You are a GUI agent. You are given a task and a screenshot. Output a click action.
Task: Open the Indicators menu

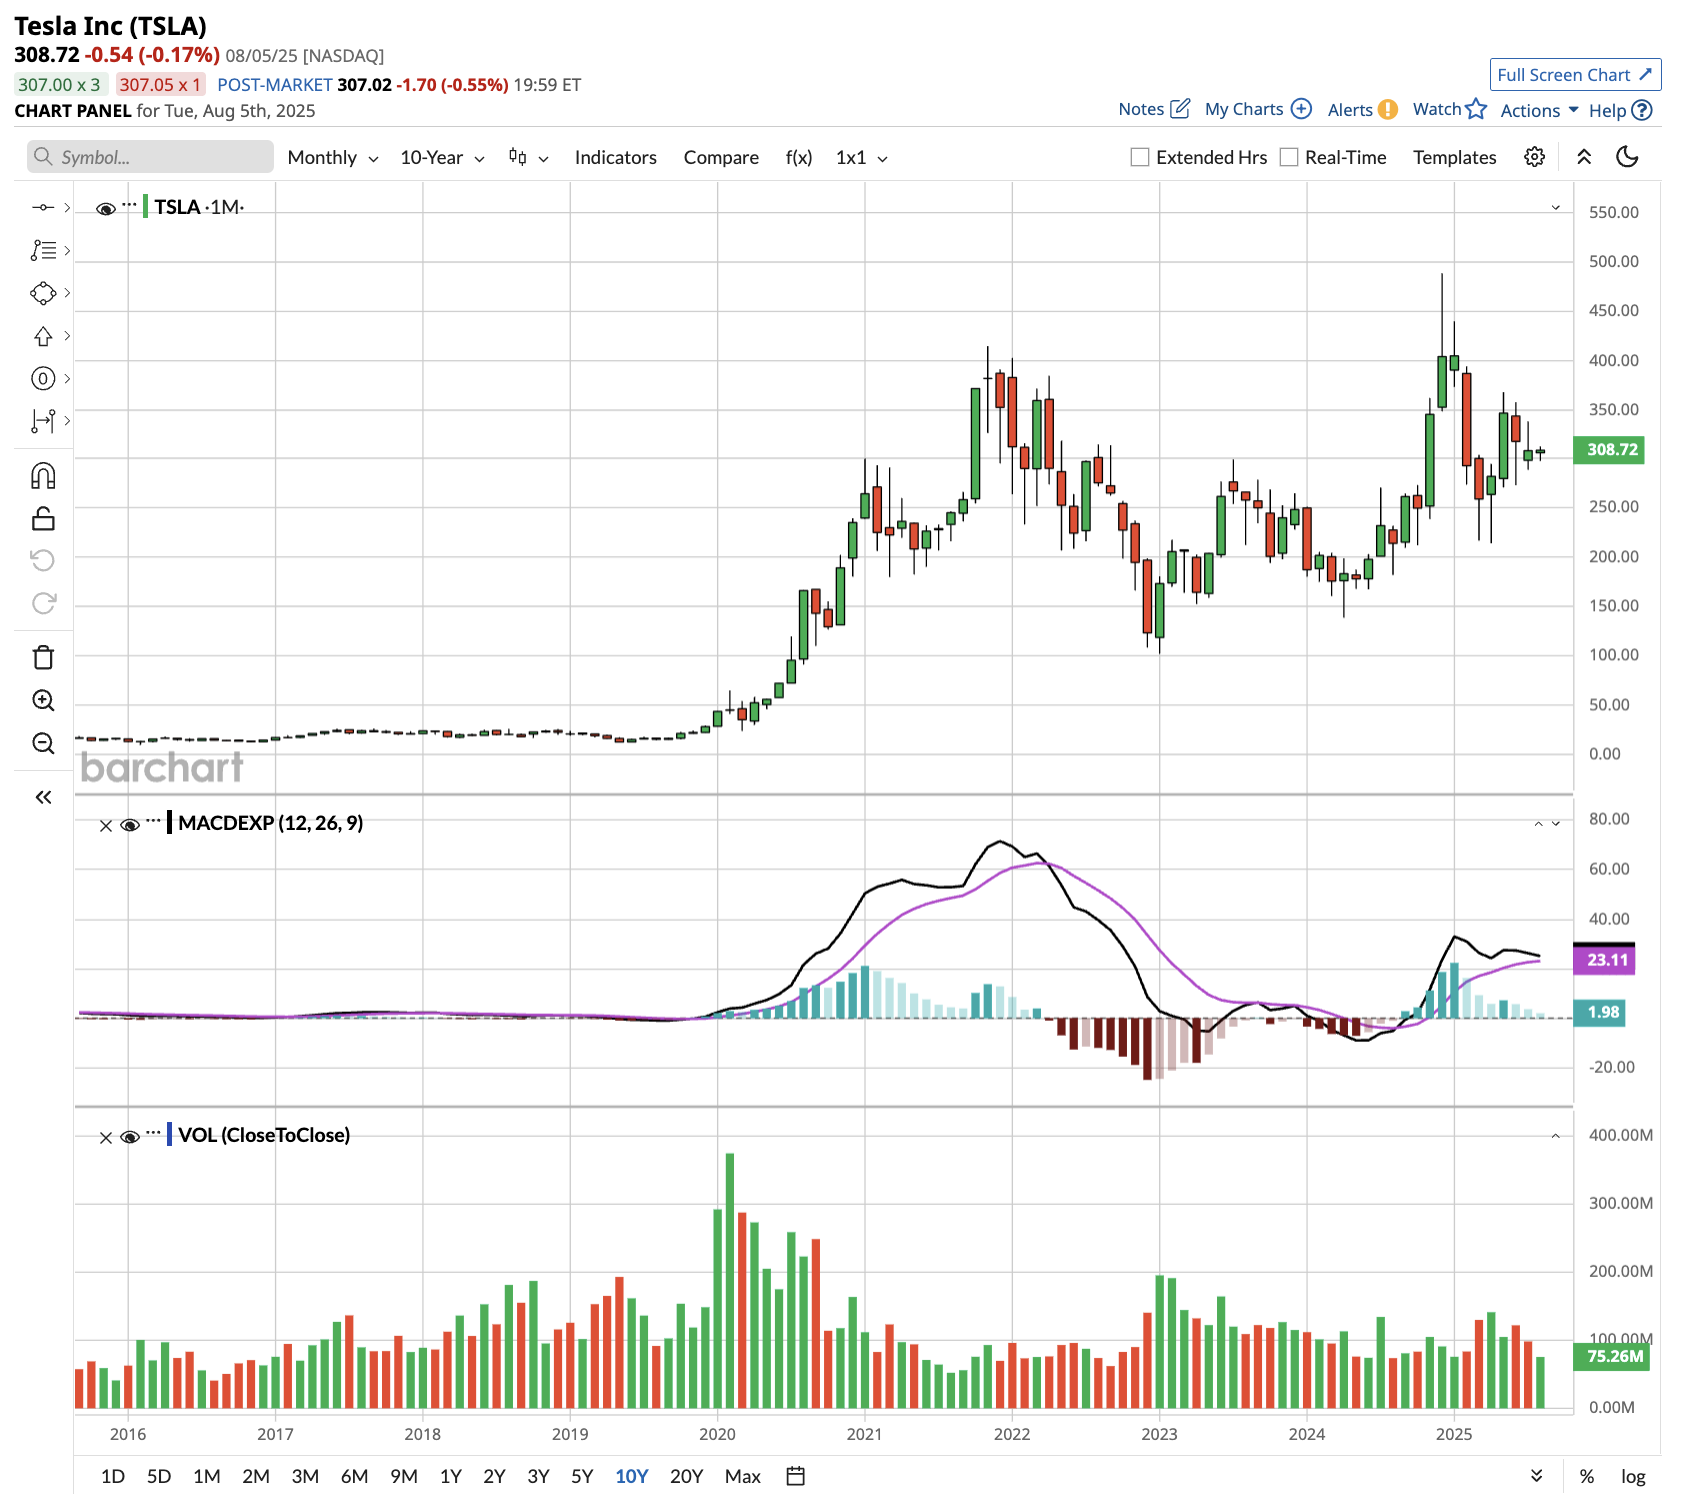pyautogui.click(x=616, y=157)
